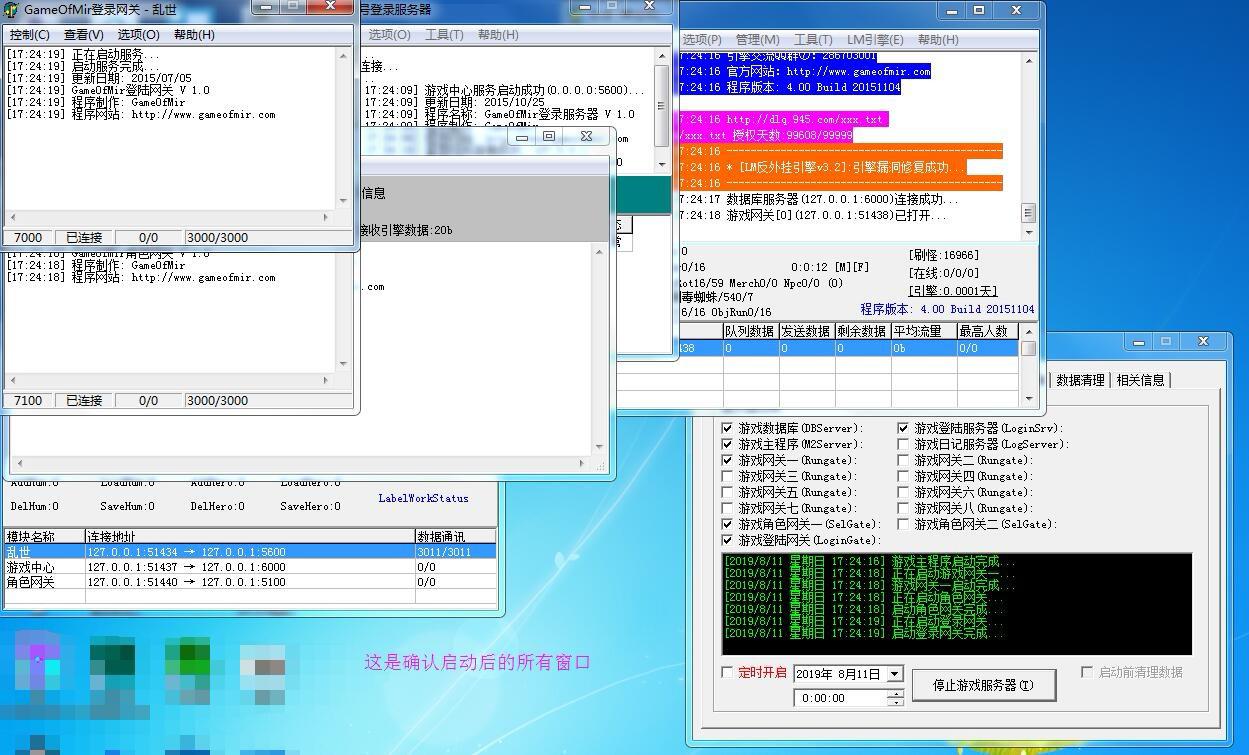Click the LabelWorkStatus label
The height and width of the screenshot is (755, 1249).
[423, 498]
